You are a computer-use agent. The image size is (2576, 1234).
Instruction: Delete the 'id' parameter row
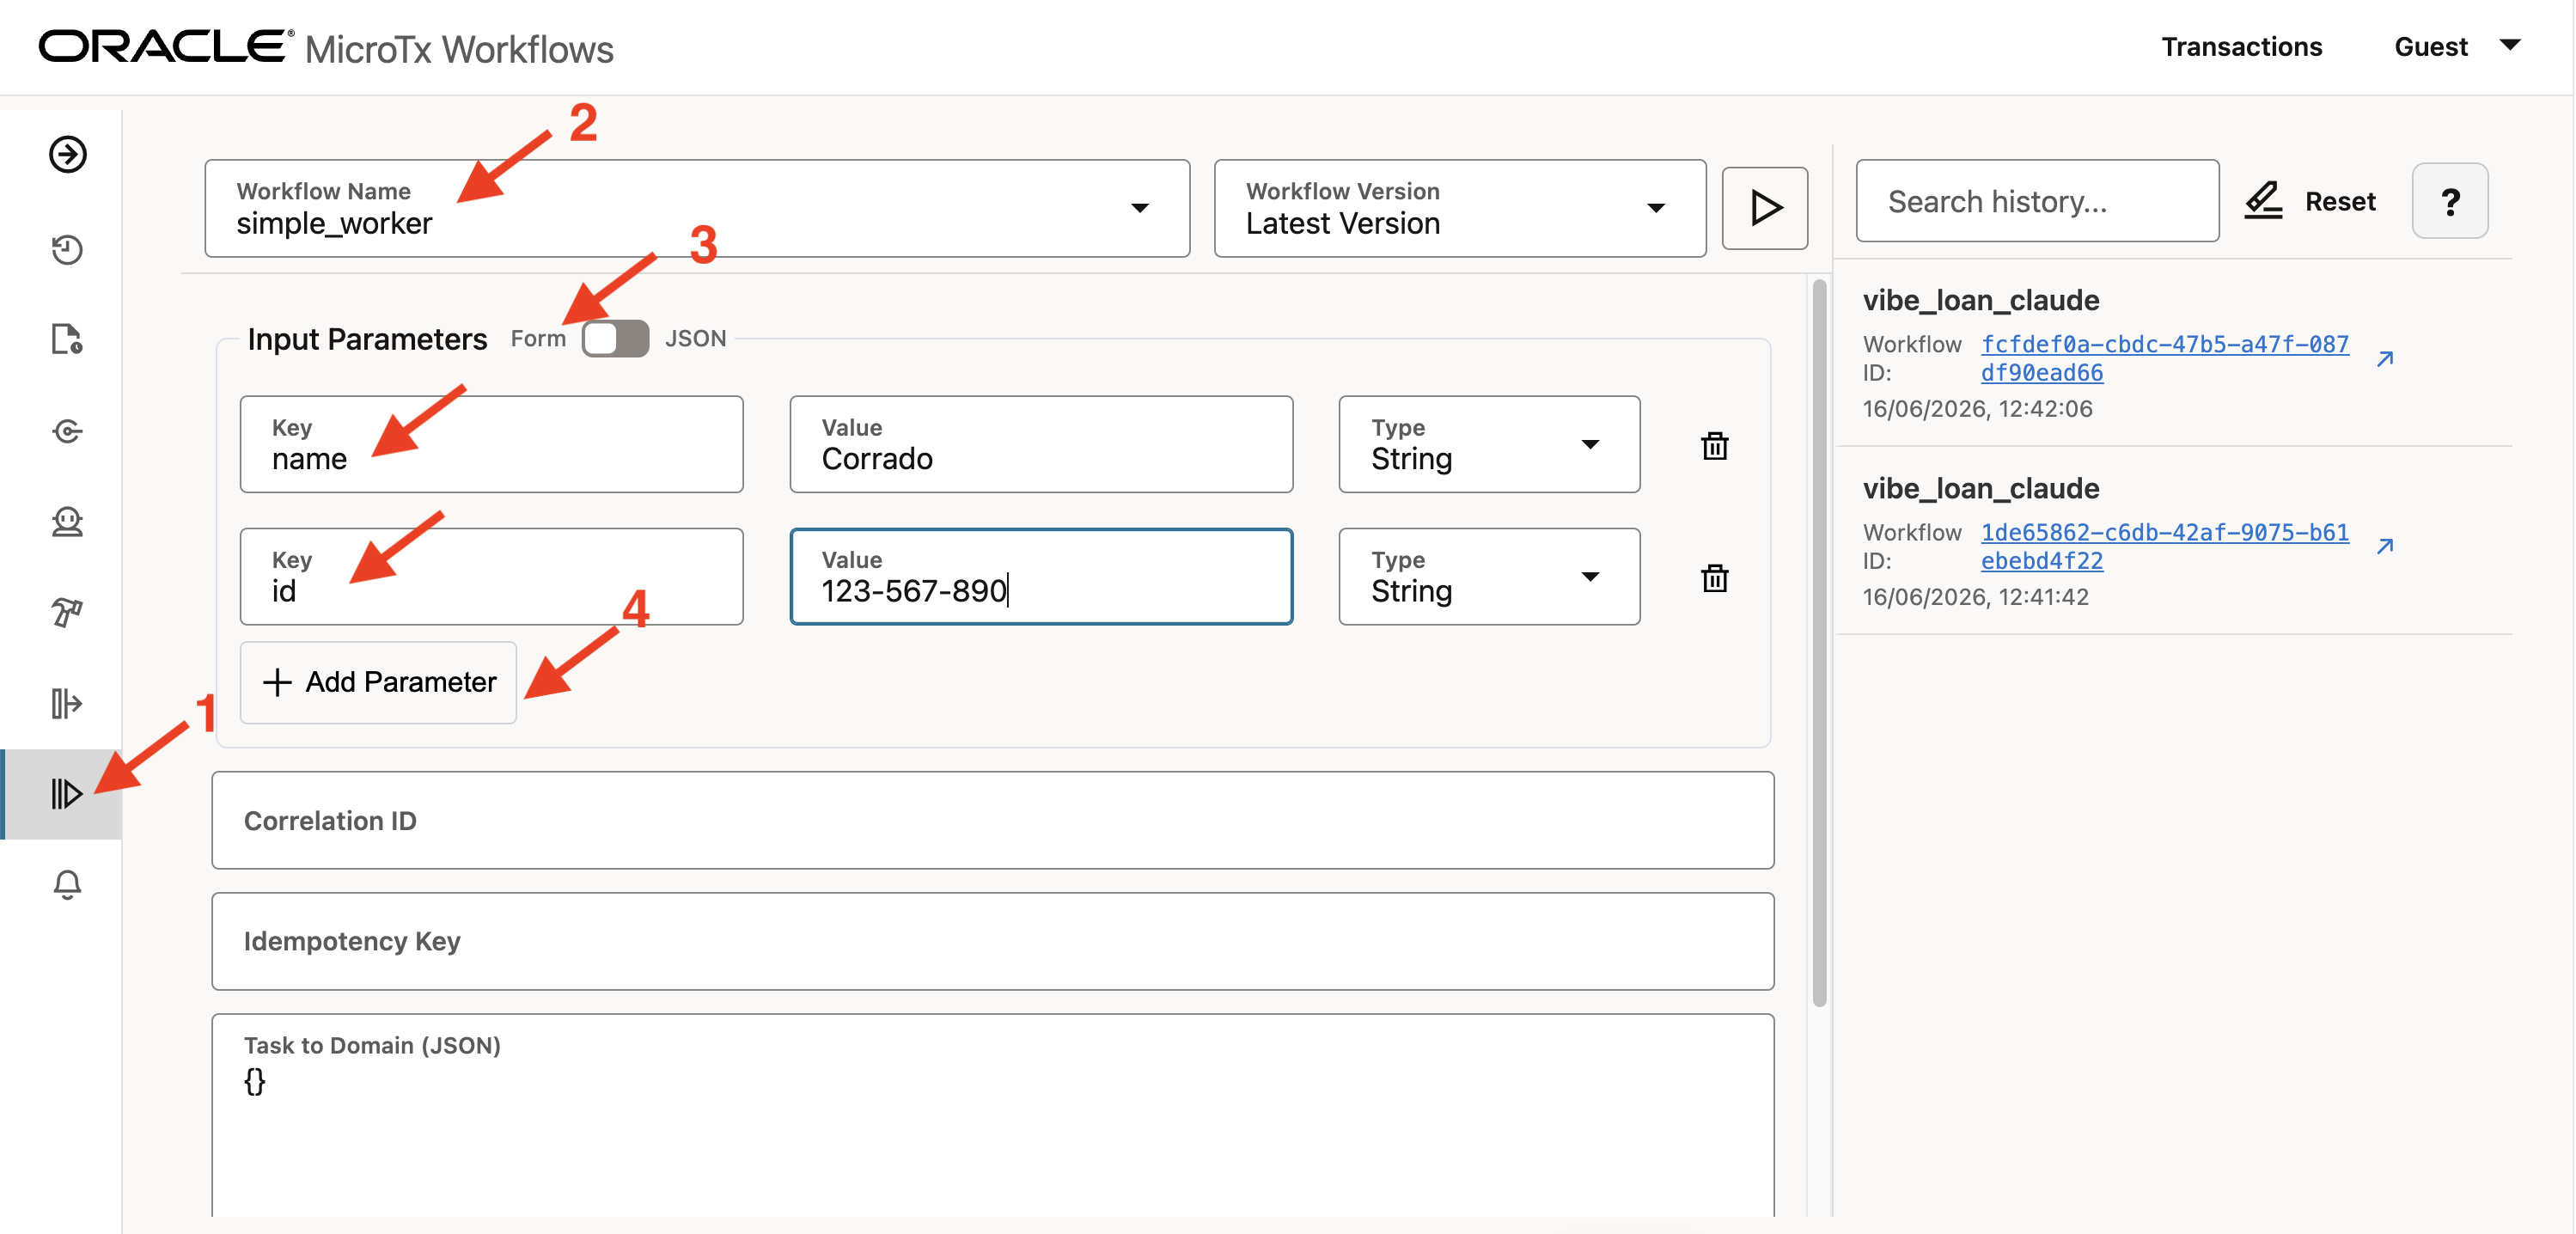click(1714, 577)
